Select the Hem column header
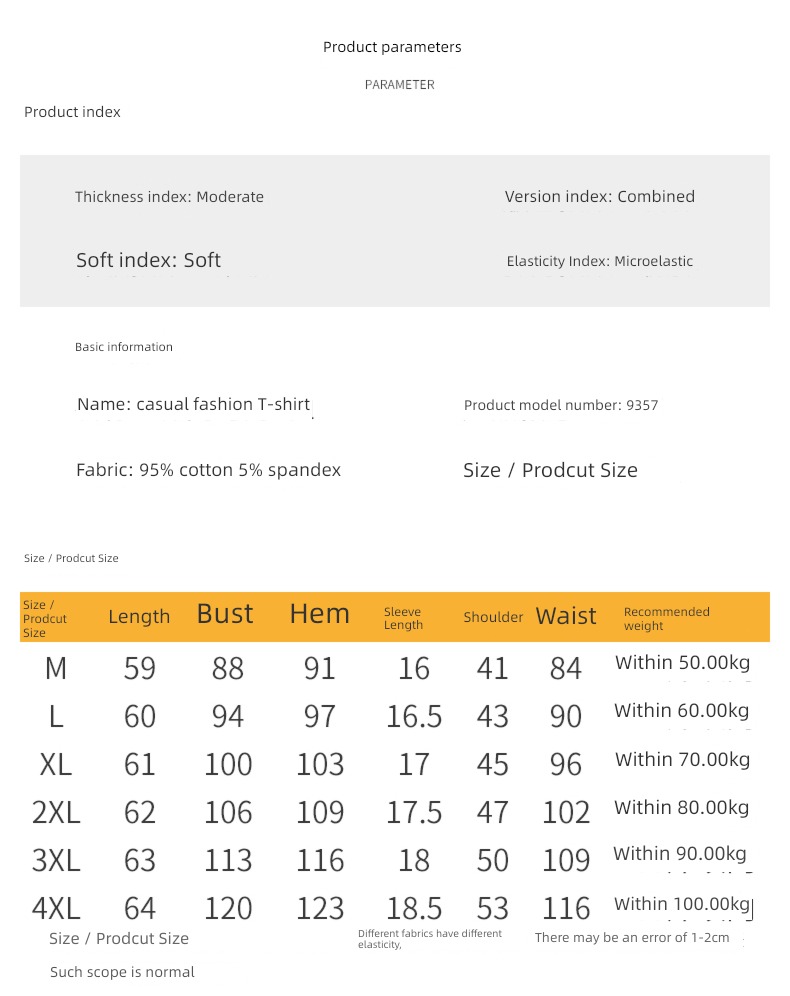The image size is (790, 996). click(x=319, y=614)
